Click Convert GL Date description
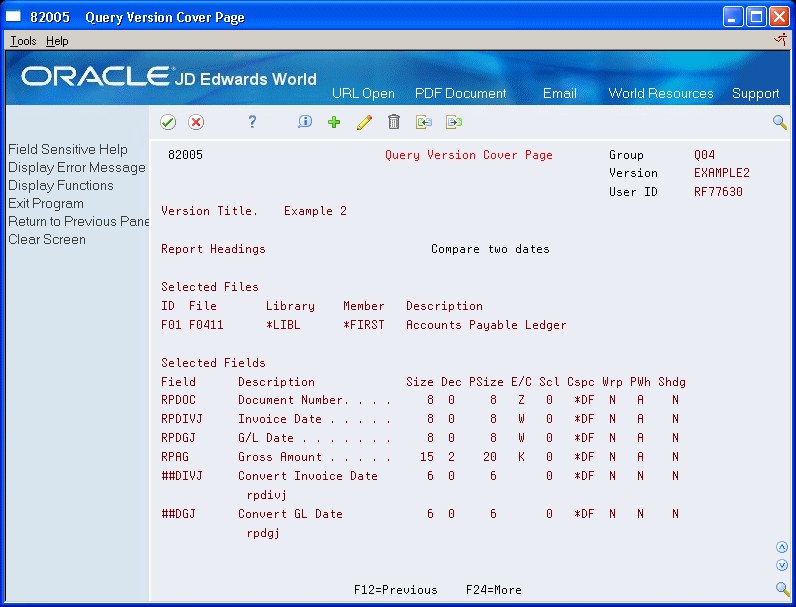The height and width of the screenshot is (607, 796). click(290, 514)
